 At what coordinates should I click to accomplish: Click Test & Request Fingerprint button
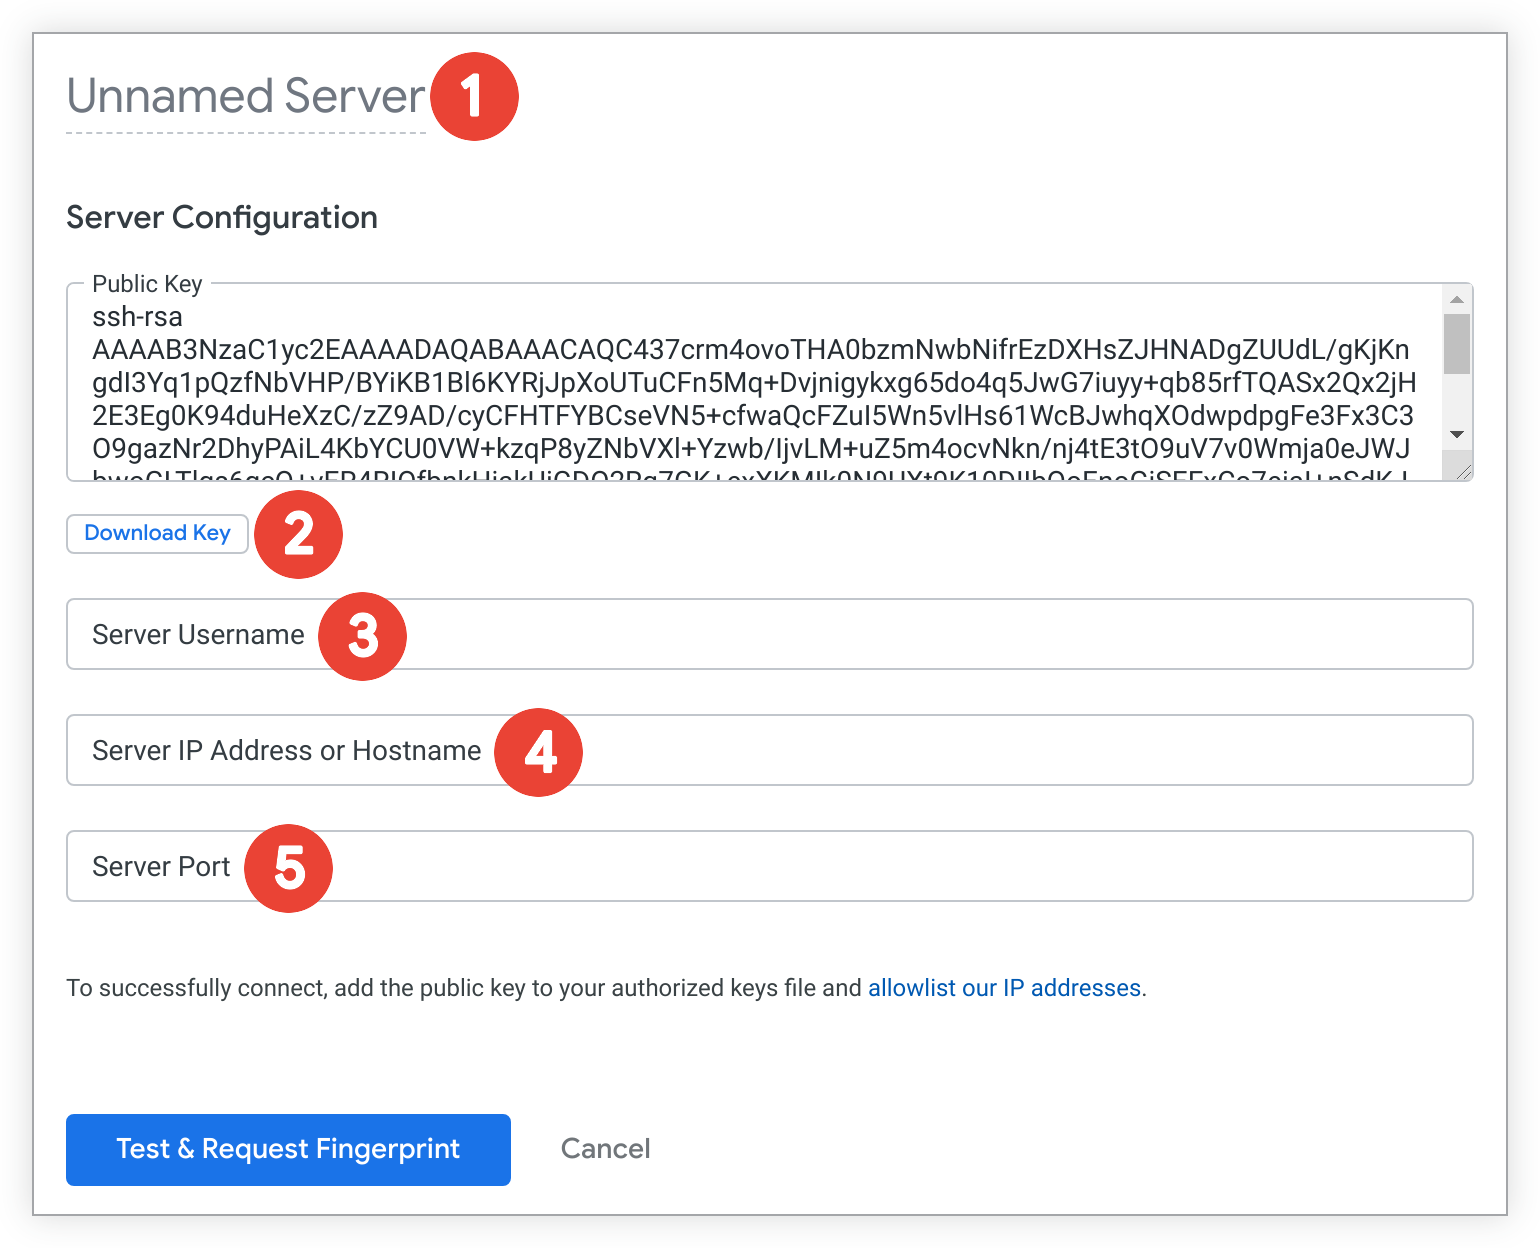pyautogui.click(x=288, y=1150)
